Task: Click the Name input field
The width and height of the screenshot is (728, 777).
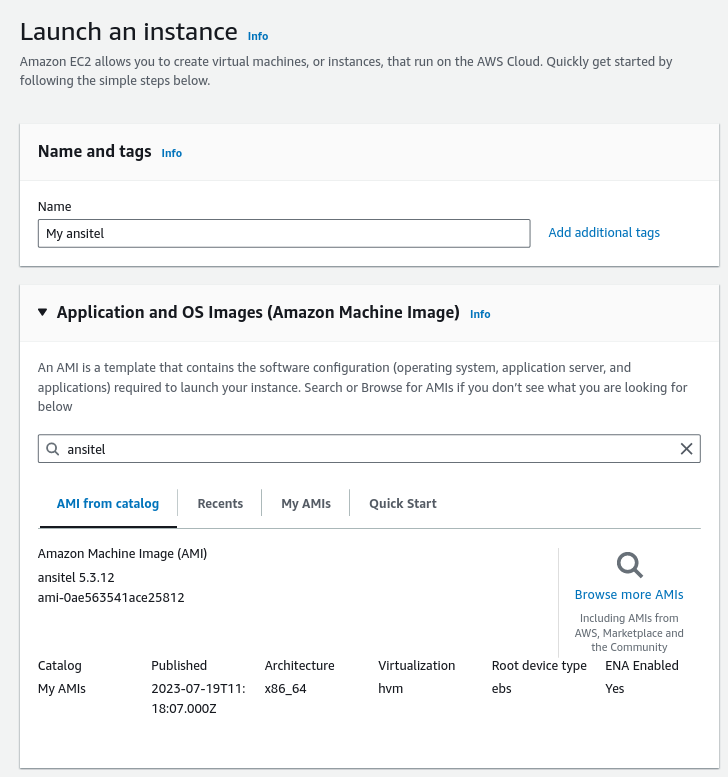Action: click(284, 233)
